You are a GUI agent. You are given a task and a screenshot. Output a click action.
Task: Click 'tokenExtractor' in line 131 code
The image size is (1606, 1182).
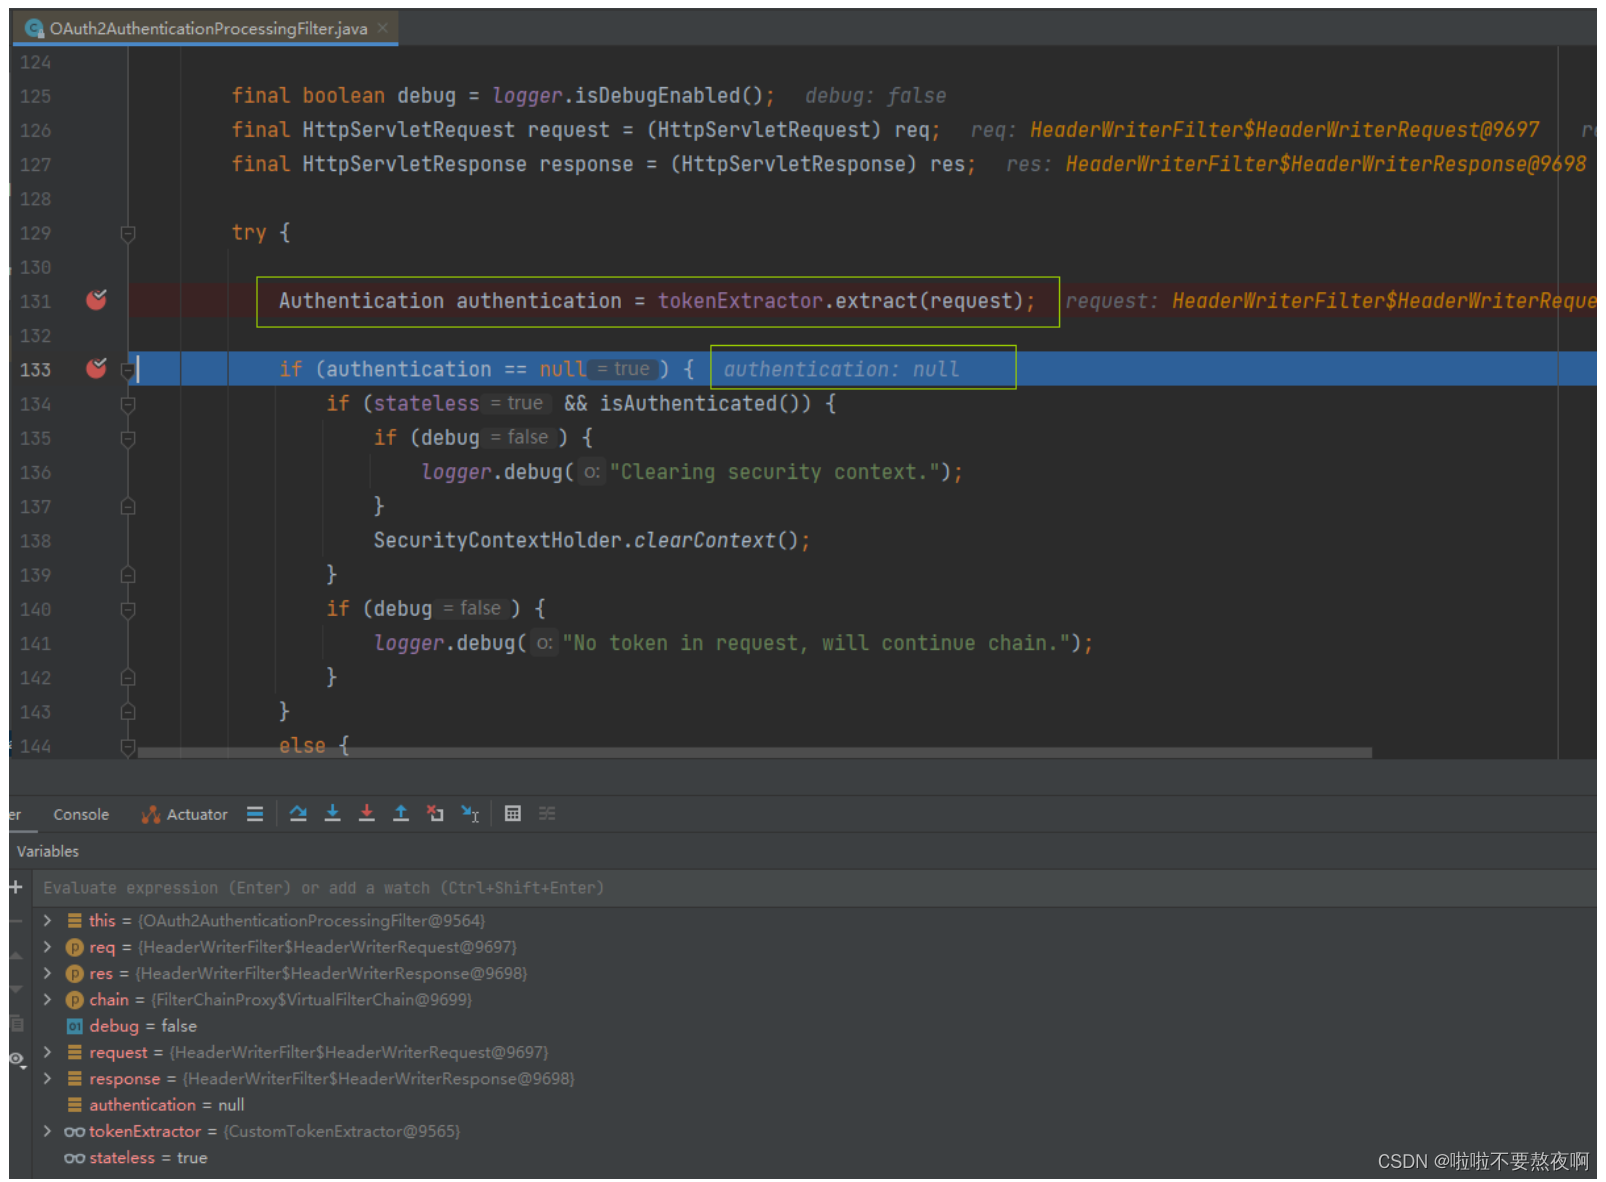point(740,301)
